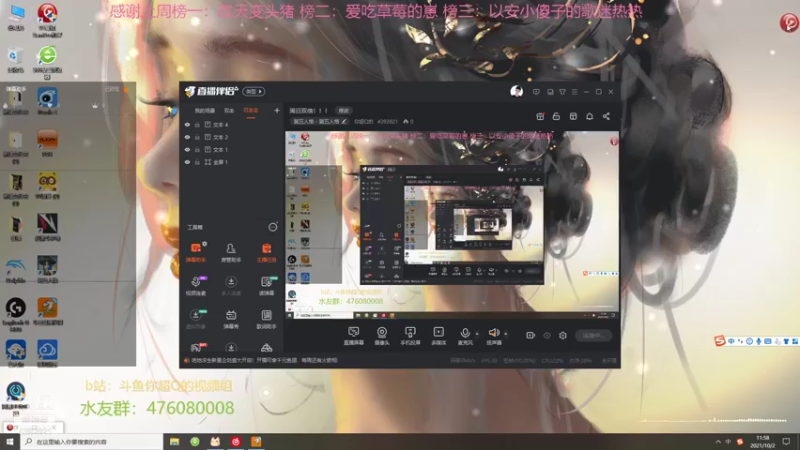
Task: Add a 手机投屏 phone cast source
Action: click(410, 336)
